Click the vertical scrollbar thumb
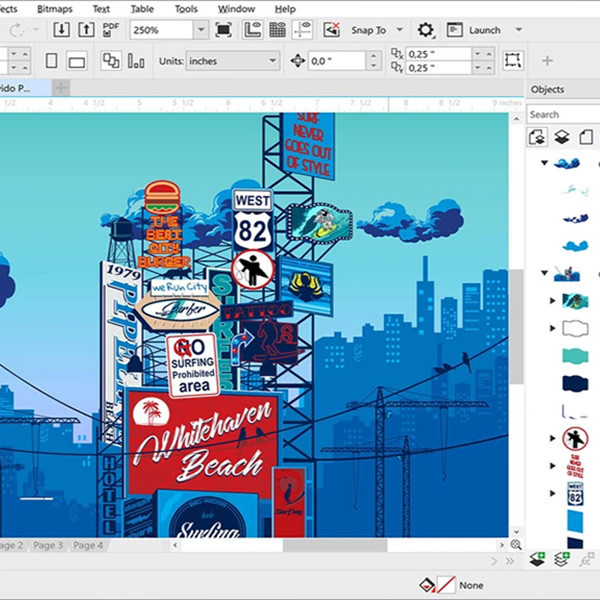Viewport: 600px width, 600px height. click(517, 326)
